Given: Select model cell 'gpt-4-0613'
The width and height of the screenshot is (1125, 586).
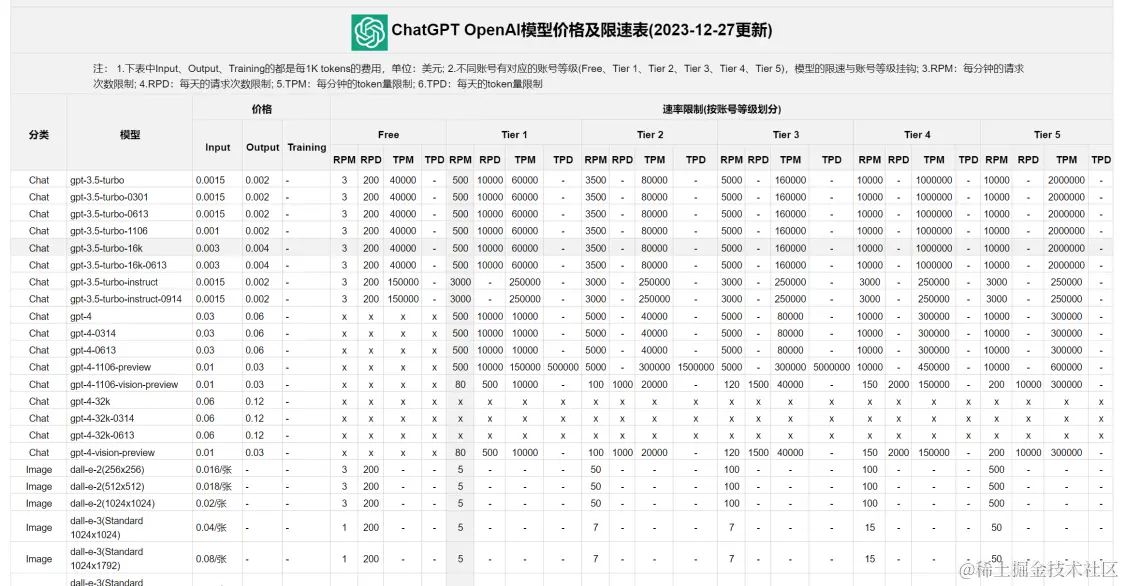Looking at the screenshot, I should [93, 350].
